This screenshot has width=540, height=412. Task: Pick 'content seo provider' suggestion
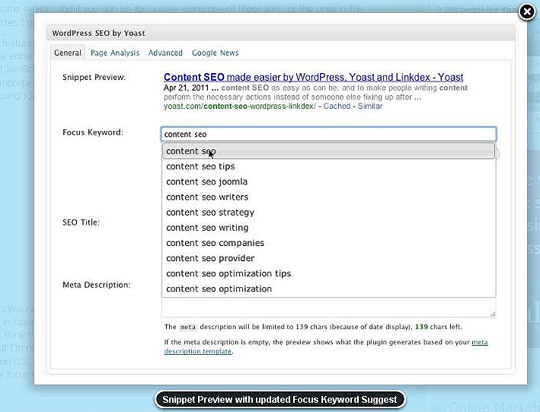pyautogui.click(x=329, y=258)
